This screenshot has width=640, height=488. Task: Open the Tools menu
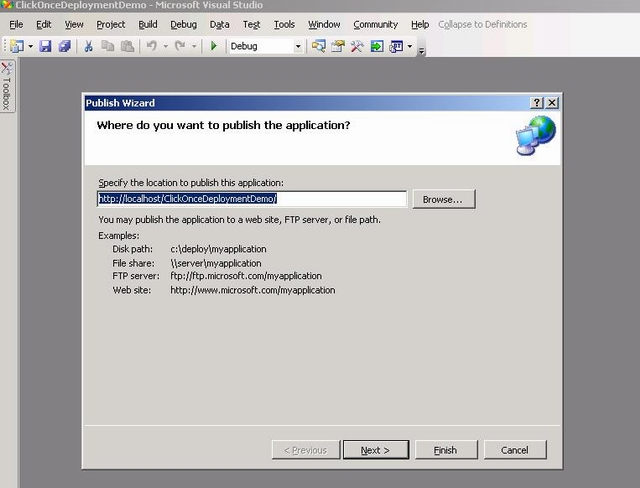[x=284, y=24]
